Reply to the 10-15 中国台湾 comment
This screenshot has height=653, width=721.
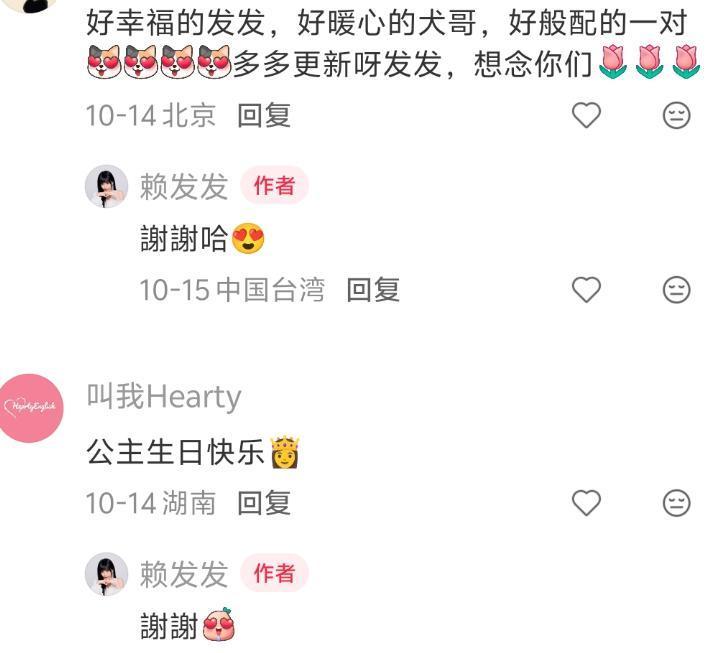[373, 290]
